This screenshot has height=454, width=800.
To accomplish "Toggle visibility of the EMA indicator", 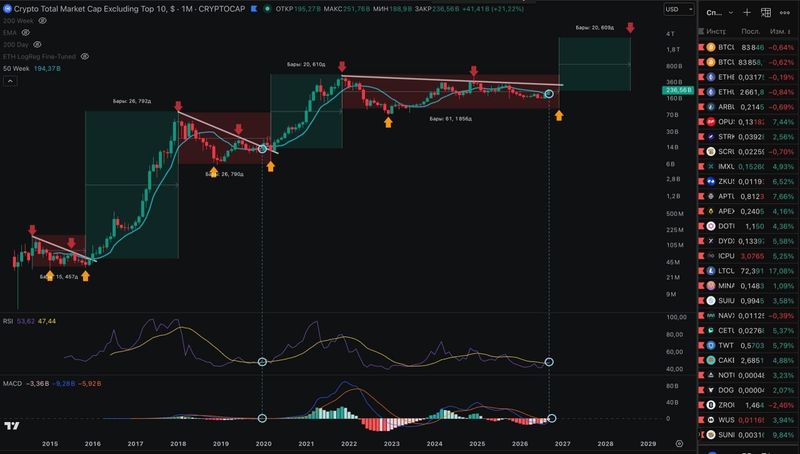I will pyautogui.click(x=26, y=33).
